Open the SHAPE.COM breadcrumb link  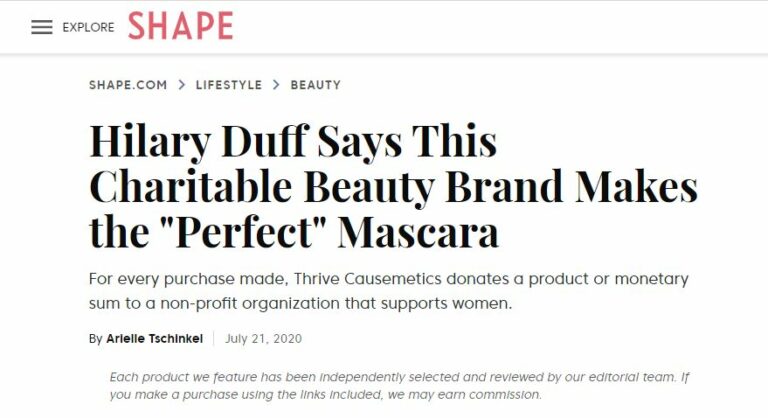128,85
